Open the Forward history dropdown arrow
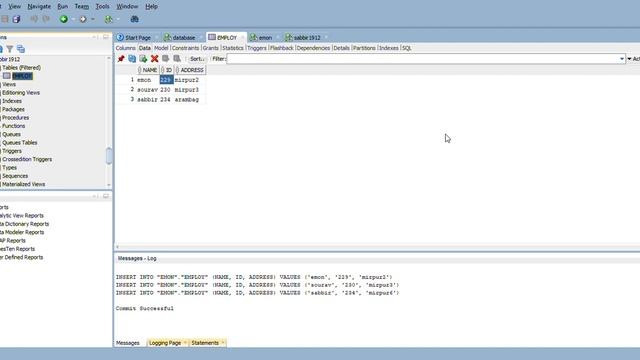The height and width of the screenshot is (360, 640). click(x=93, y=19)
